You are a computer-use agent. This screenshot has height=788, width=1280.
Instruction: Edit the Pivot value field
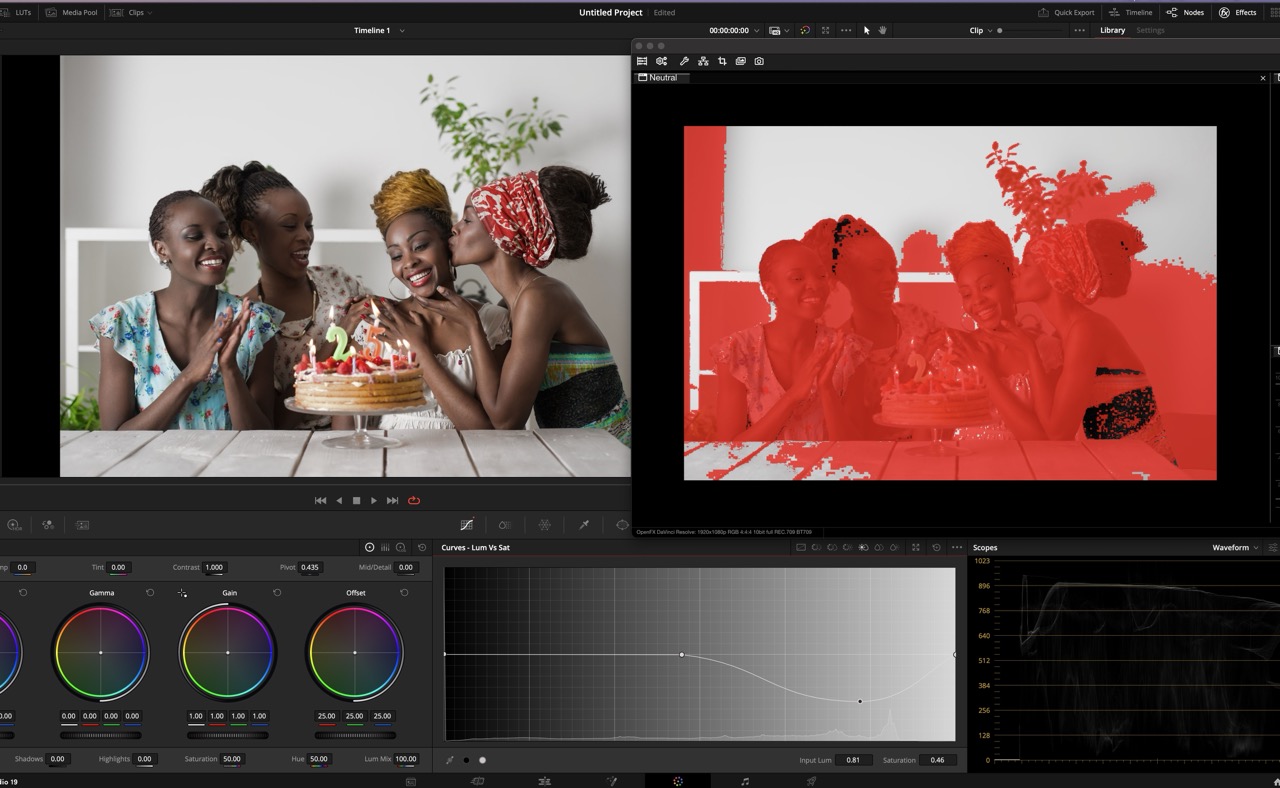[x=310, y=567]
